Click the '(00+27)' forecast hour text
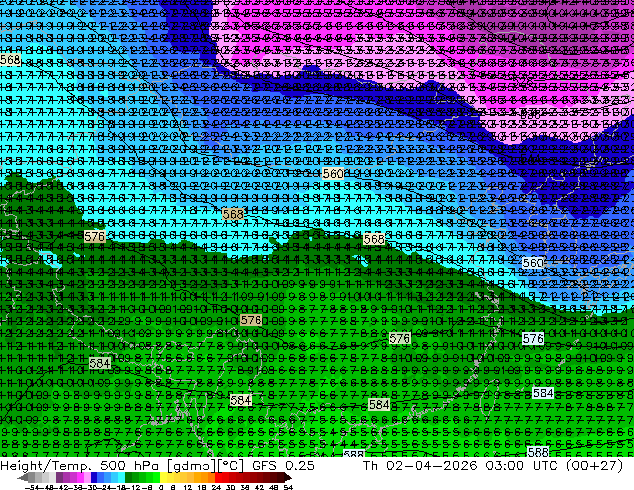Image resolution: width=634 pixels, height=490 pixels. point(595,466)
